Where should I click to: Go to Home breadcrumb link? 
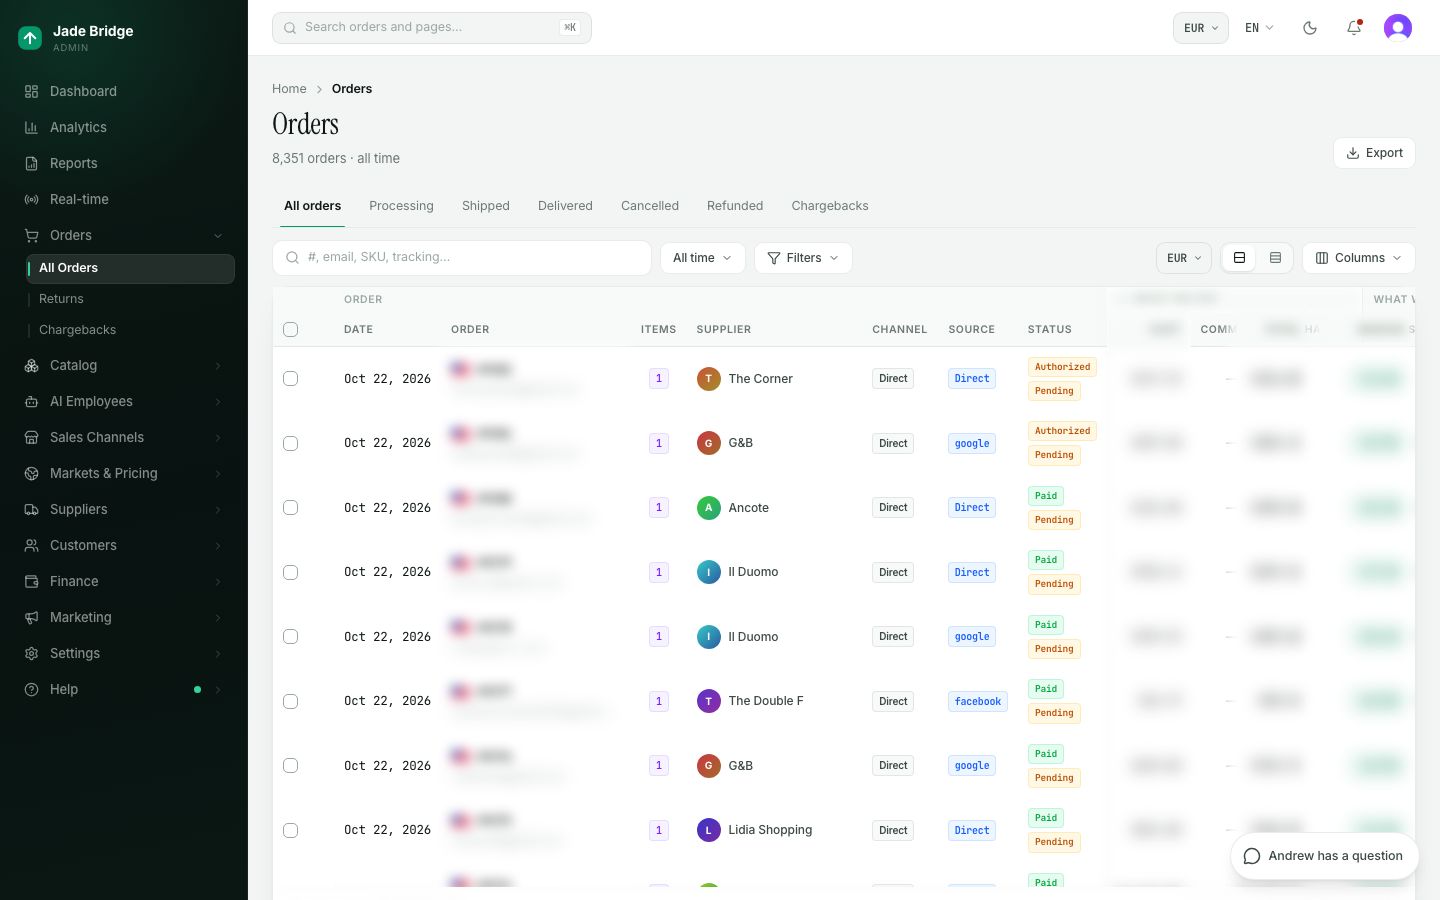289,89
